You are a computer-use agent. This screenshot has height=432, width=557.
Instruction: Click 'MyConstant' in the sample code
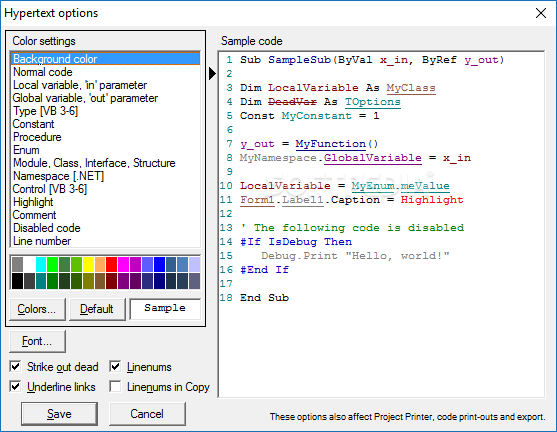click(317, 116)
